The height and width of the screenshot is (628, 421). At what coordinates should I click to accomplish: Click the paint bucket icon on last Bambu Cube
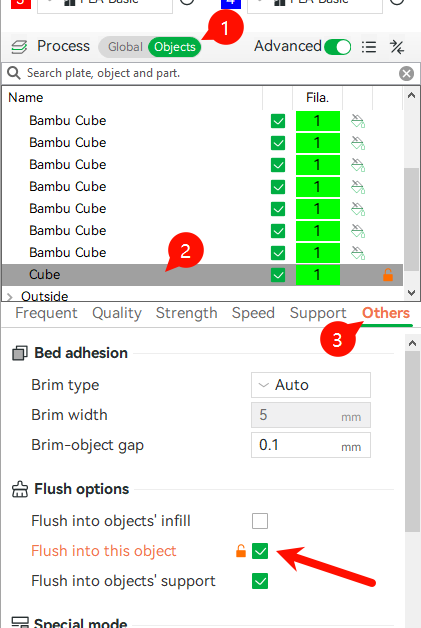[358, 253]
